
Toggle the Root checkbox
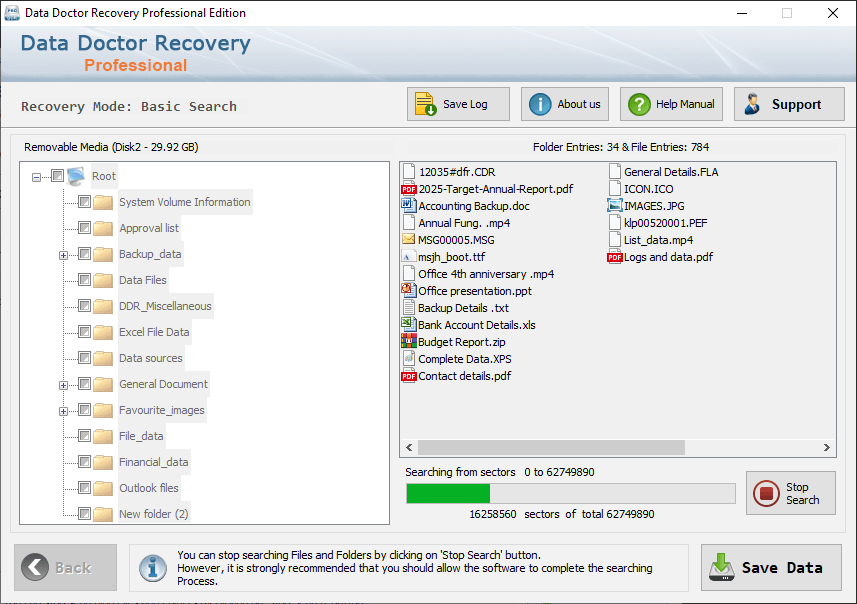(57, 175)
